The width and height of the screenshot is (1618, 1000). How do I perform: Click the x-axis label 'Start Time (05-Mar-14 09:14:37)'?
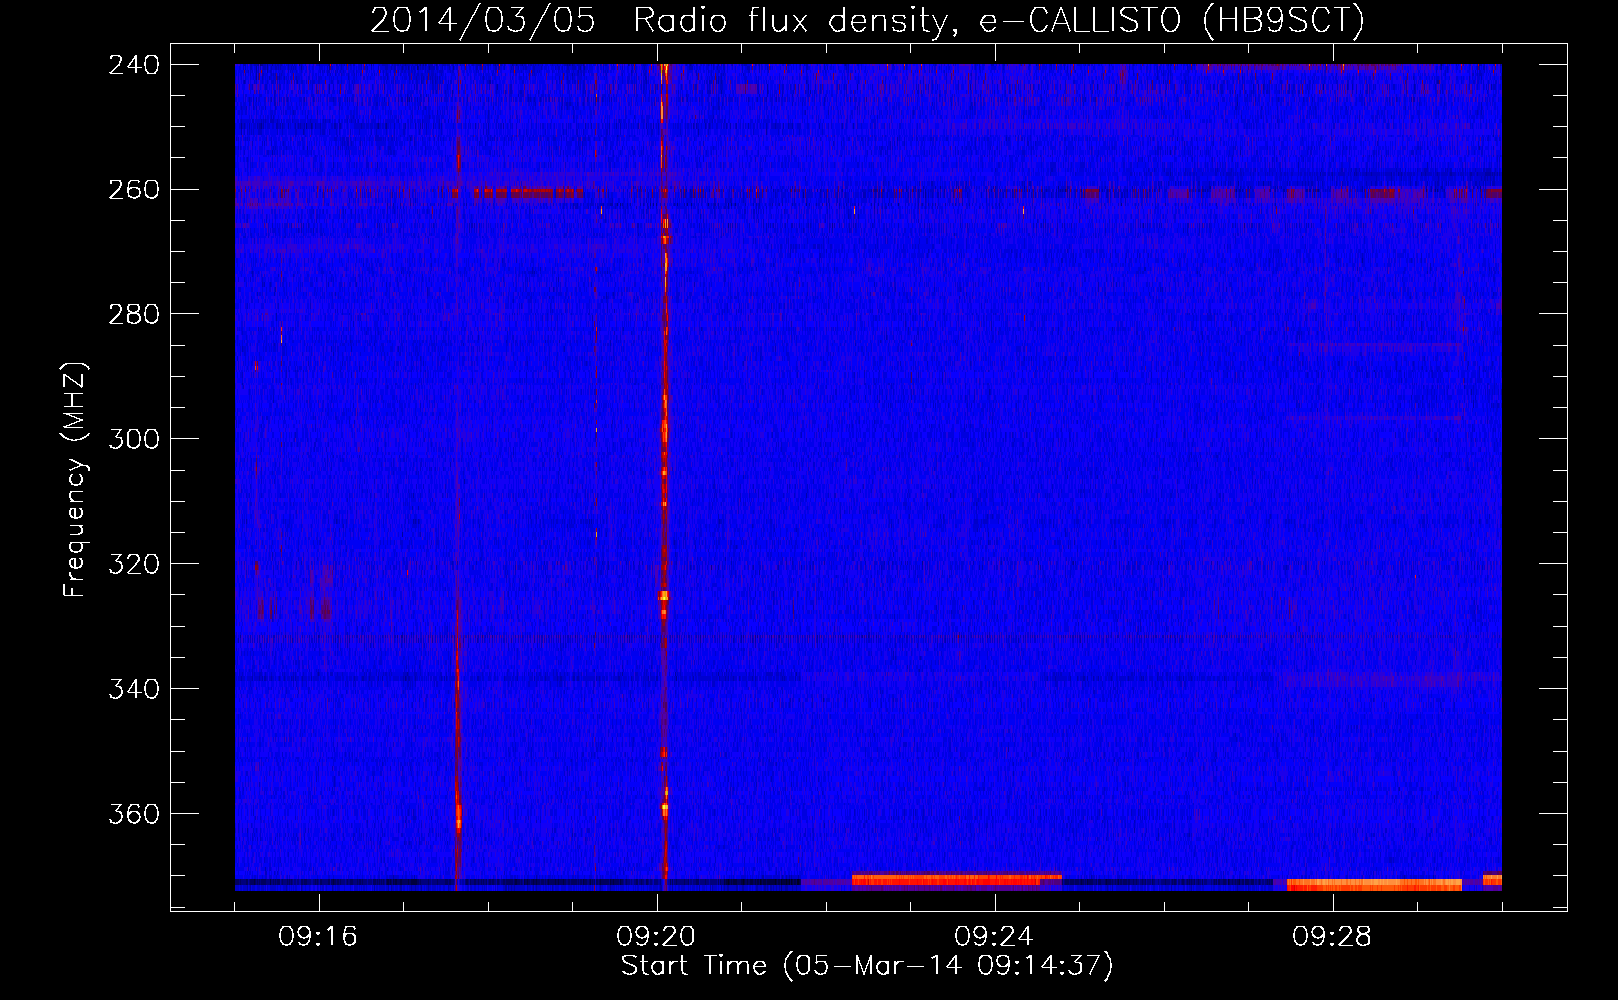coord(867,966)
